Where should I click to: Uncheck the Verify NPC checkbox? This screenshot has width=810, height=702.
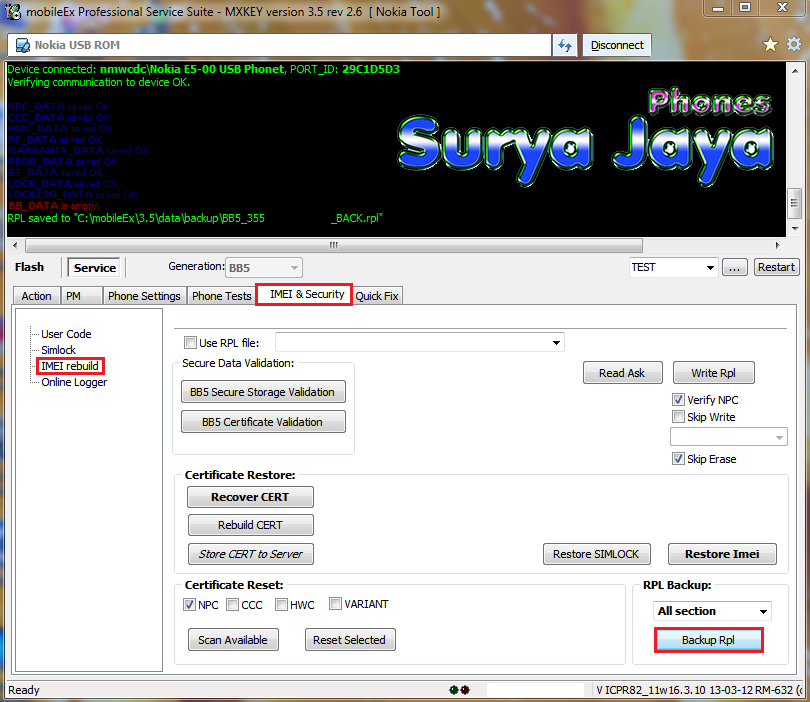point(678,399)
